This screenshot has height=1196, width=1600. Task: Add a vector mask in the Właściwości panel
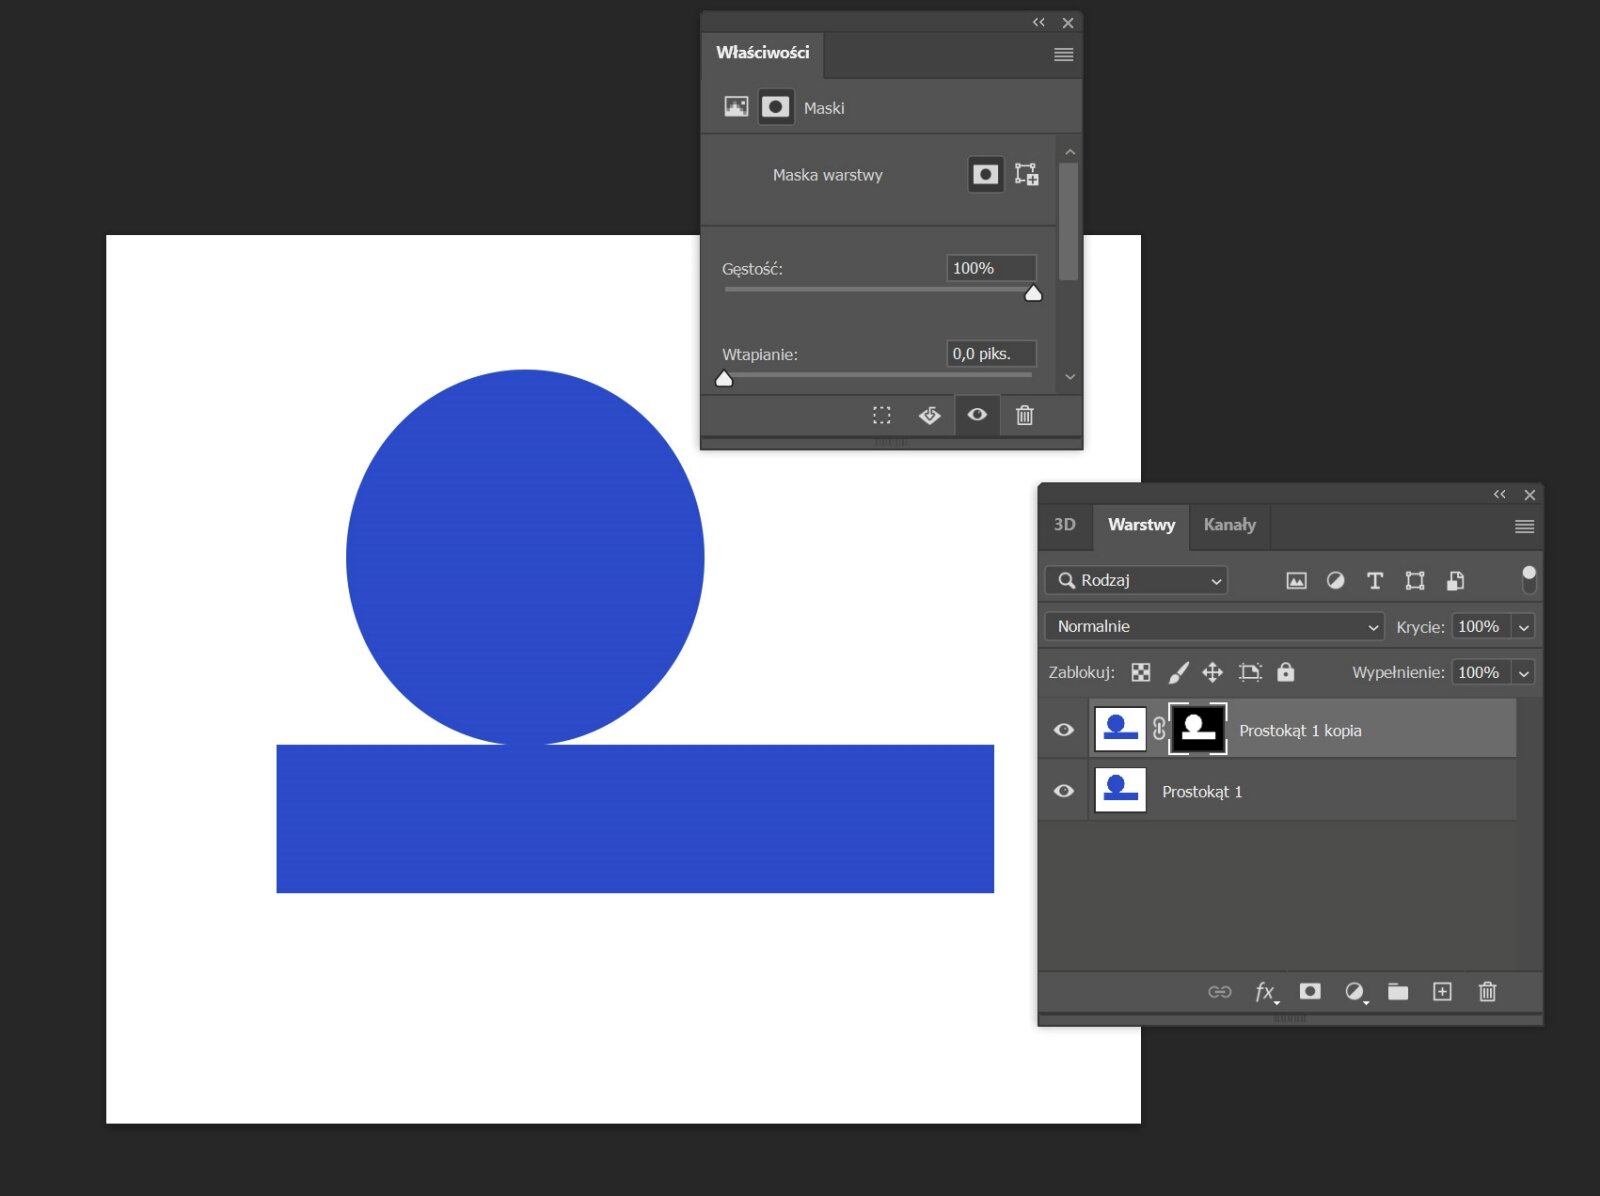tap(1028, 173)
